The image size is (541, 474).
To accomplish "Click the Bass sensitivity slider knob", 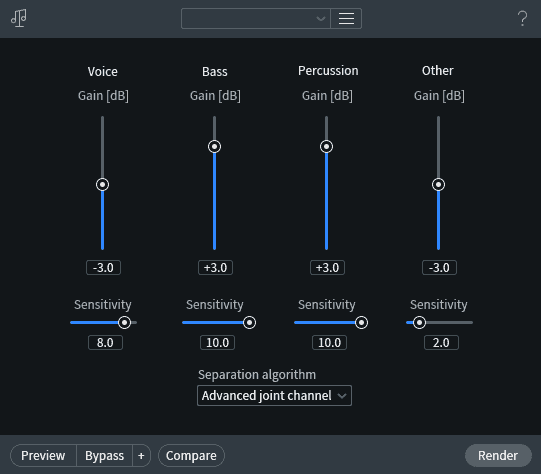I will (x=249, y=323).
